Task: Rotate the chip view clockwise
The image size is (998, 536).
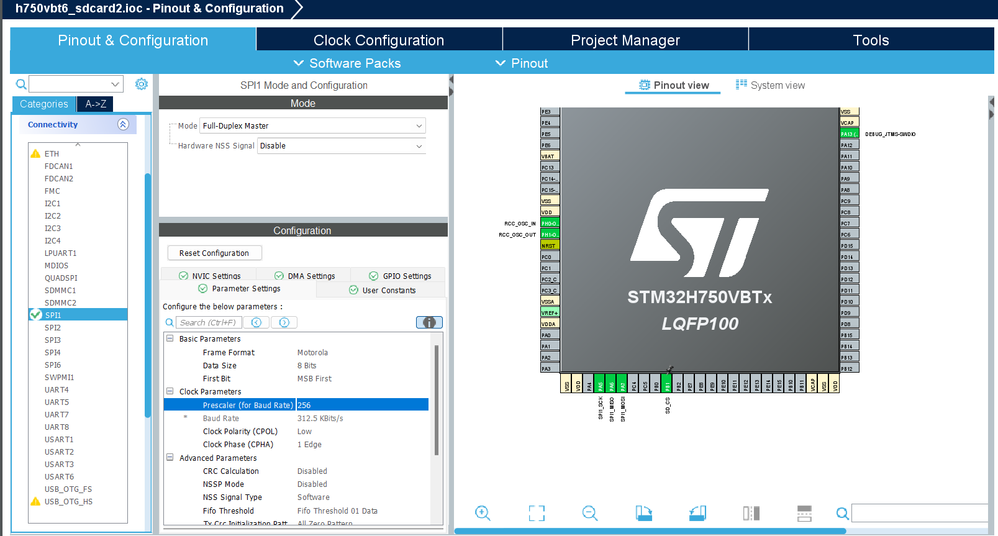Action: pyautogui.click(x=643, y=513)
